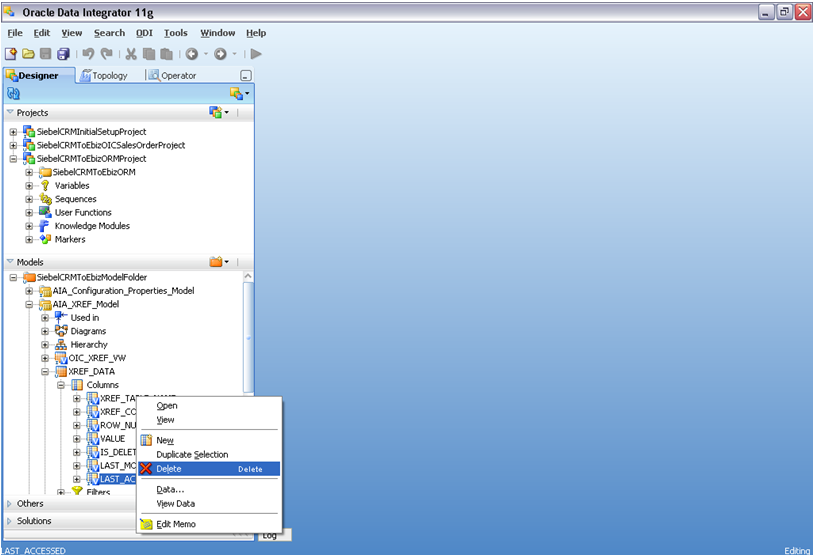The height and width of the screenshot is (555, 815).
Task: Click the Cut scissors icon
Action: [x=131, y=54]
